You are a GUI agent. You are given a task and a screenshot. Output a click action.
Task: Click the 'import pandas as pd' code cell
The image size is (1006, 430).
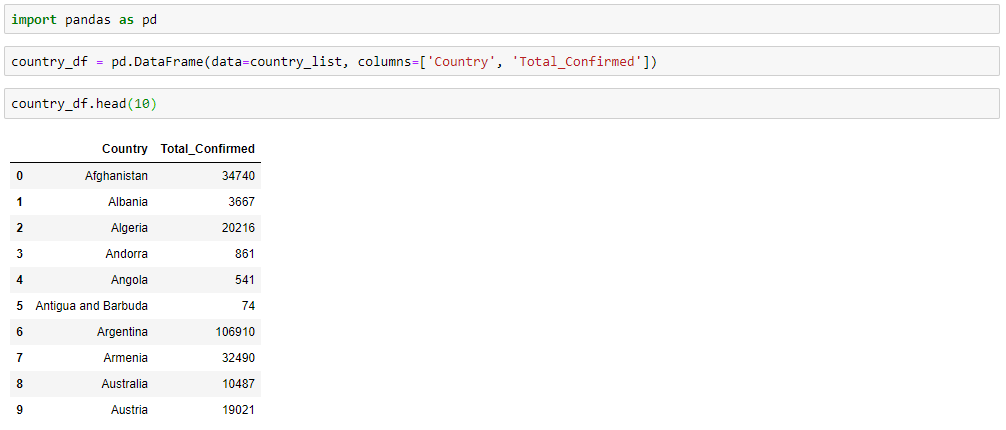click(502, 19)
